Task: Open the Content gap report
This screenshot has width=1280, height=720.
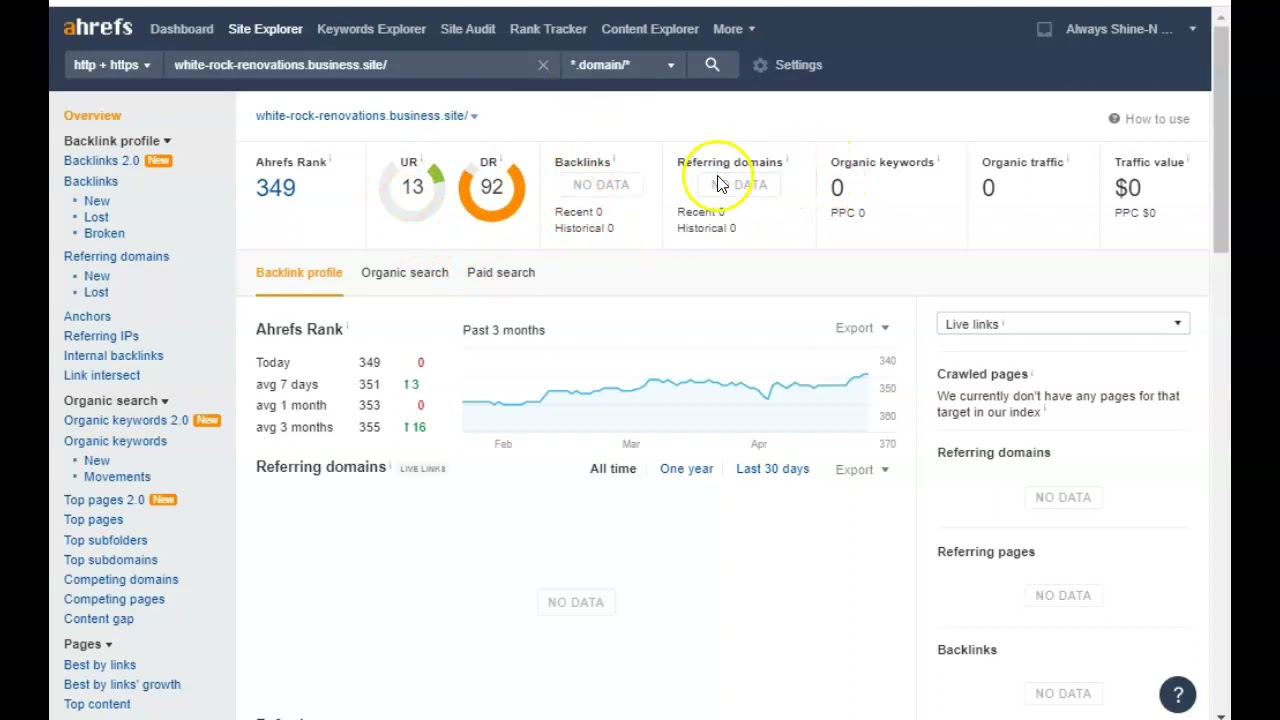Action: (99, 619)
